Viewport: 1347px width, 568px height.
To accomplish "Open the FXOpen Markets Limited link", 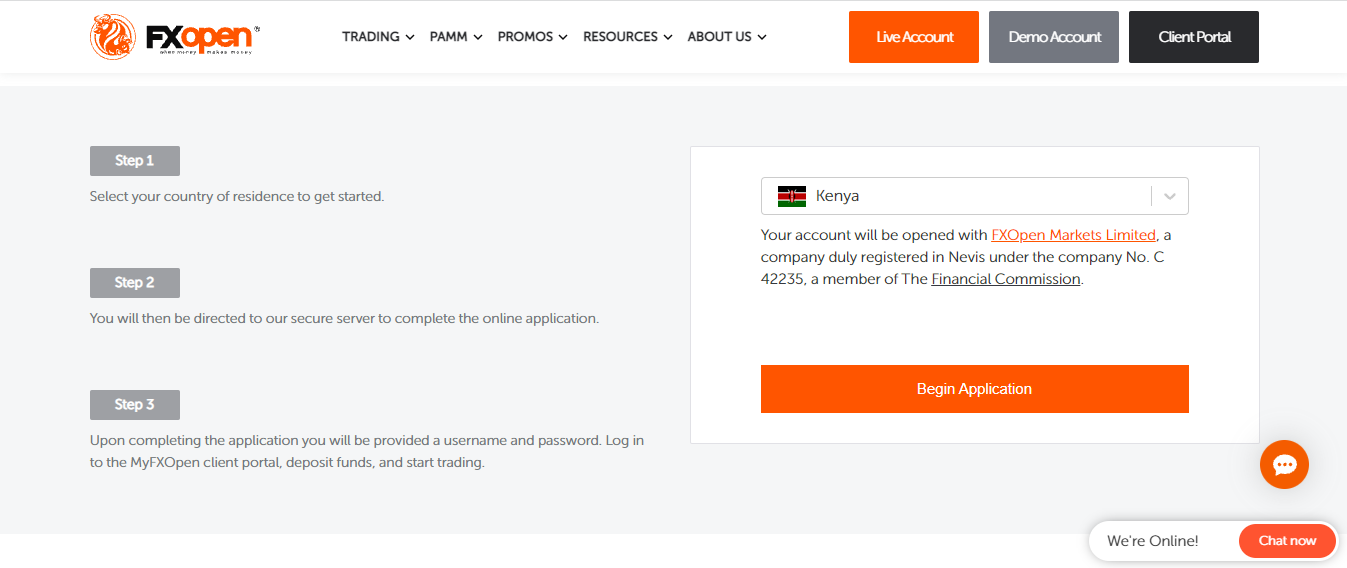I will pyautogui.click(x=1073, y=235).
